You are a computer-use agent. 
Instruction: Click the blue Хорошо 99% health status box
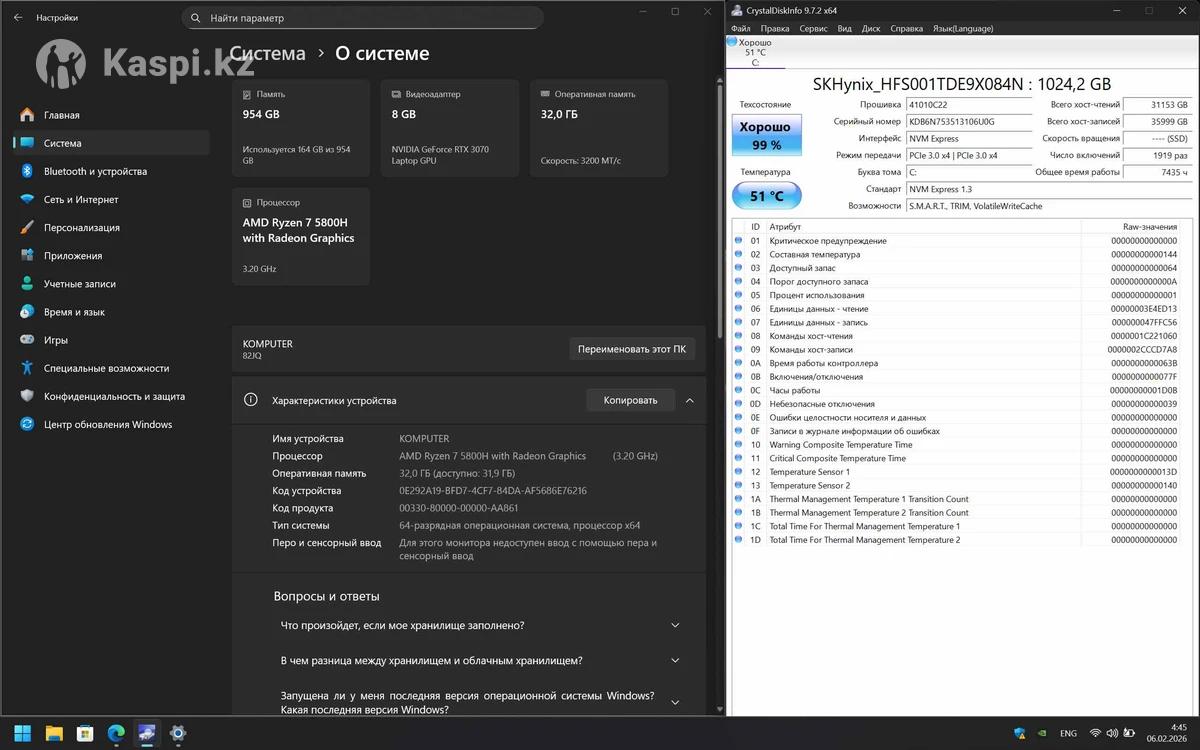click(765, 135)
